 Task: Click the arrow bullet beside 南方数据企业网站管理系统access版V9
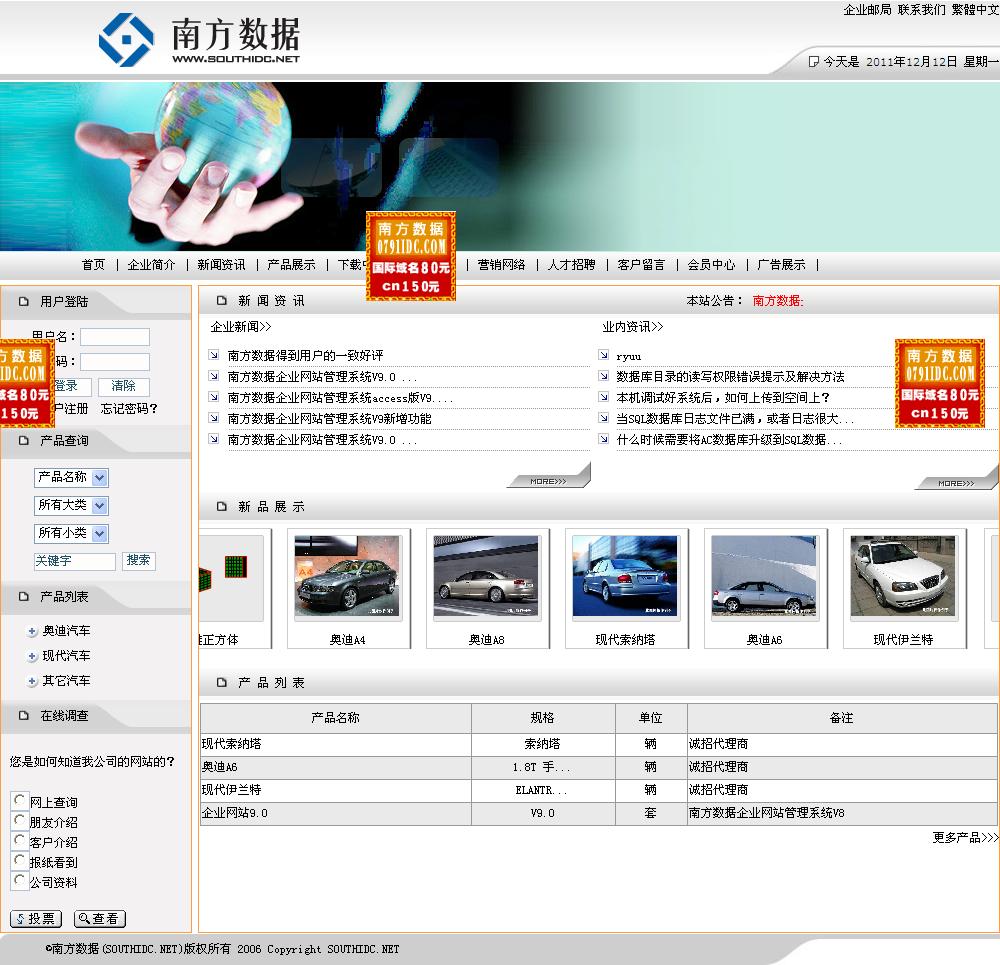tap(214, 397)
